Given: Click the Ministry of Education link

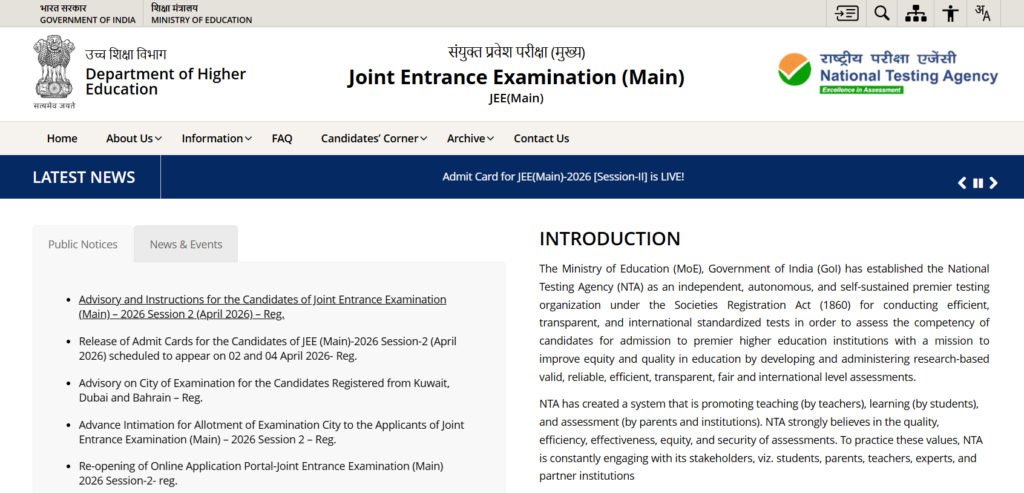Looking at the screenshot, I should (x=201, y=14).
